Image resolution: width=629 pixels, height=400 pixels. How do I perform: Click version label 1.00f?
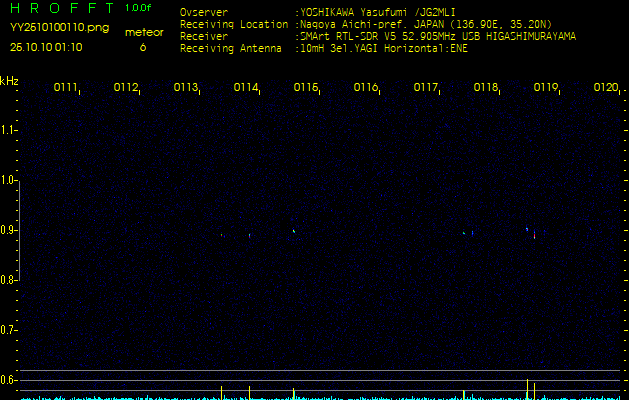[138, 8]
